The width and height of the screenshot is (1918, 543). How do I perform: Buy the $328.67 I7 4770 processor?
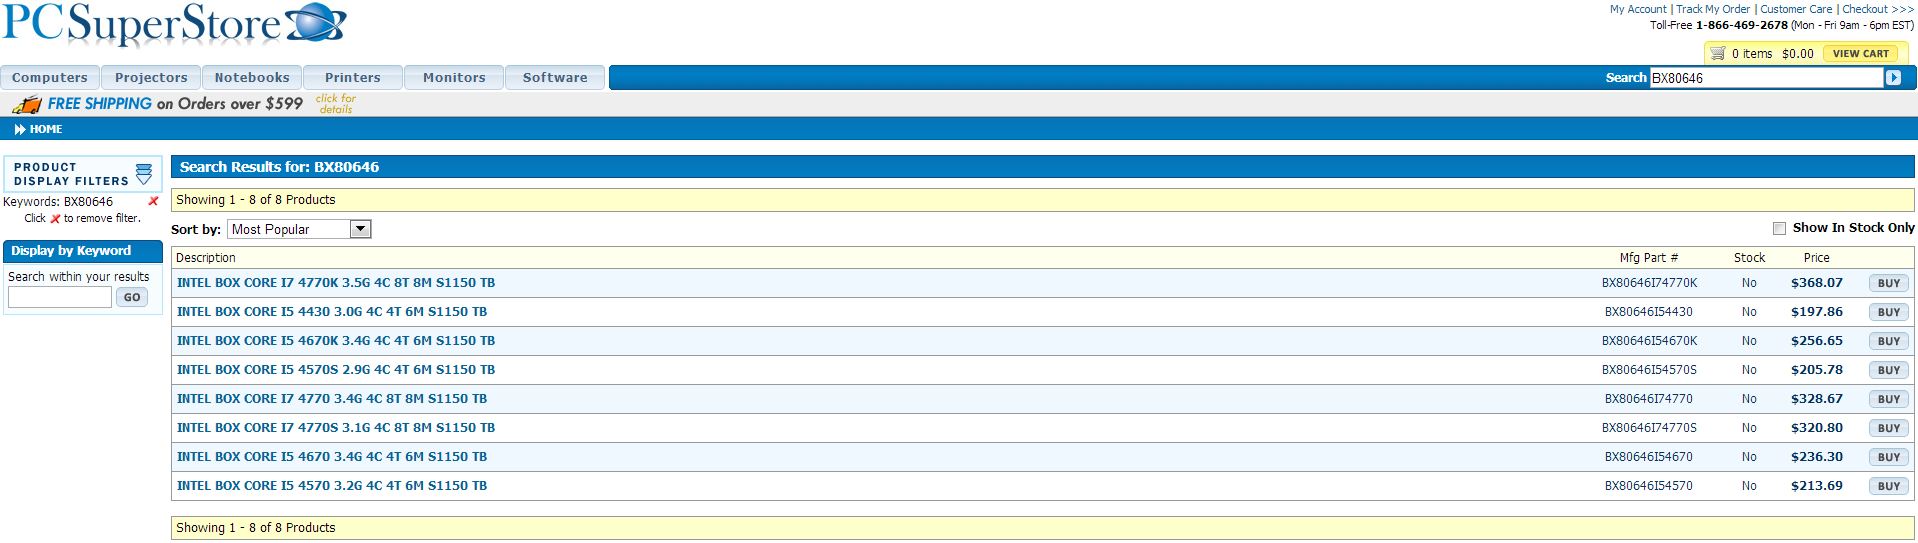point(1888,399)
